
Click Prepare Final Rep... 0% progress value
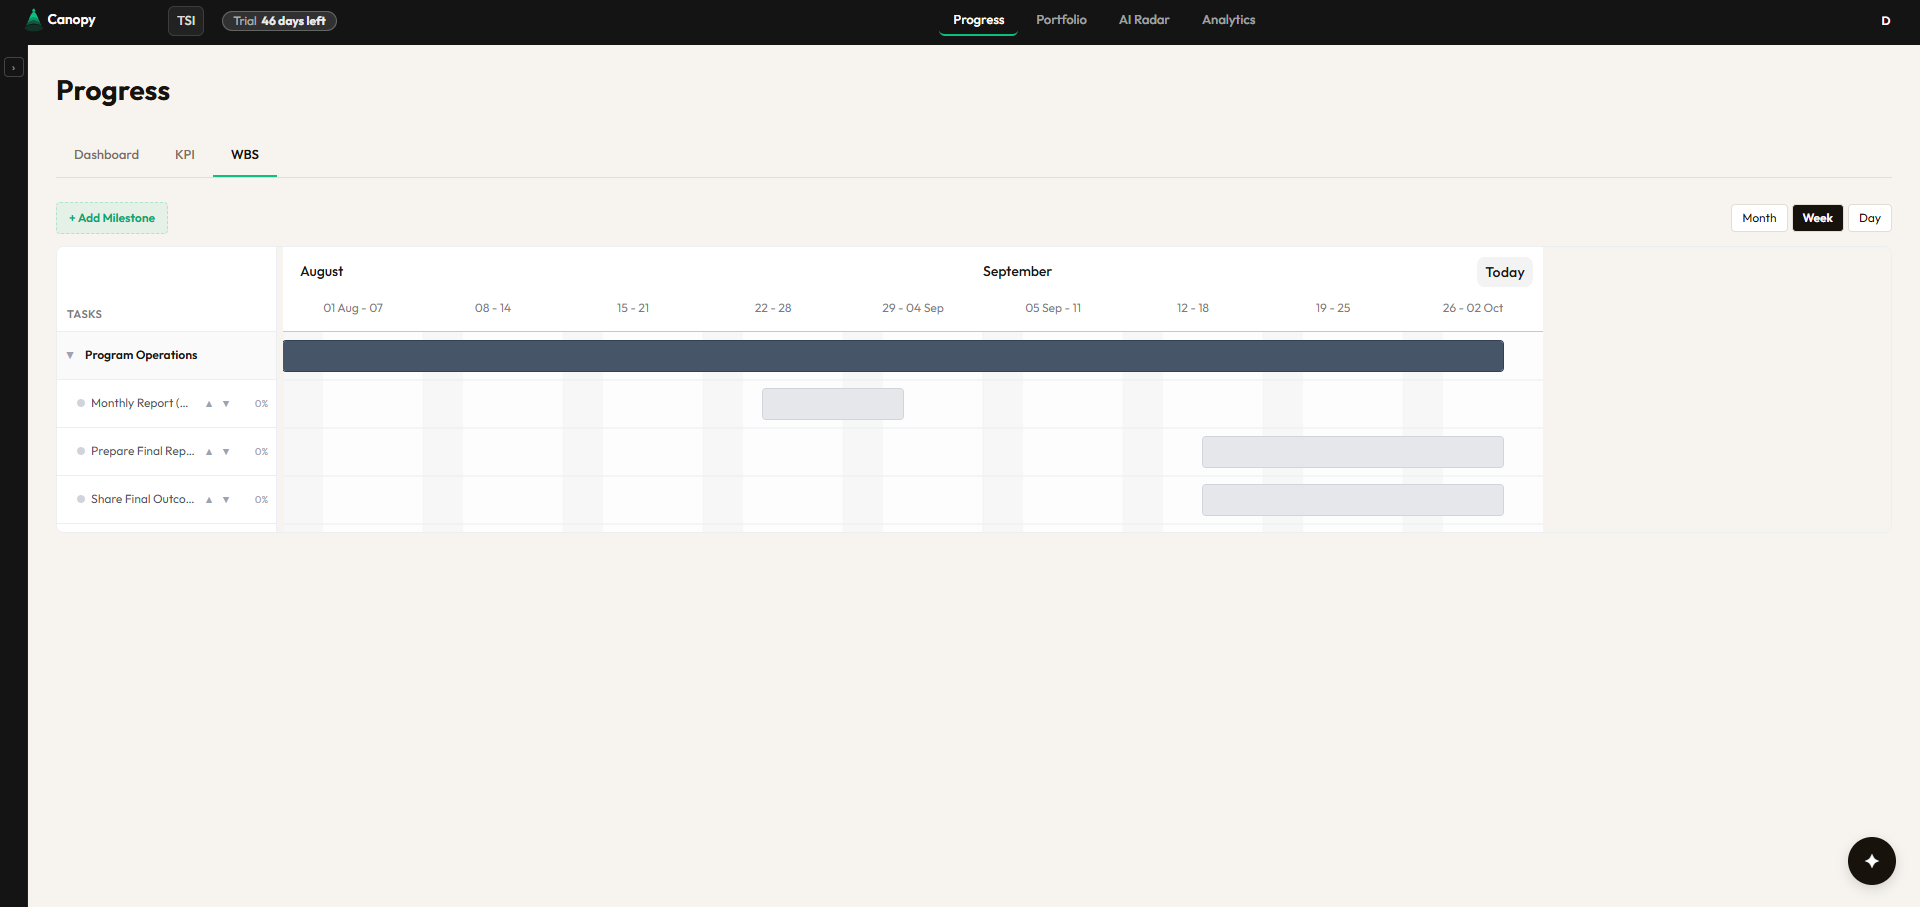point(261,452)
